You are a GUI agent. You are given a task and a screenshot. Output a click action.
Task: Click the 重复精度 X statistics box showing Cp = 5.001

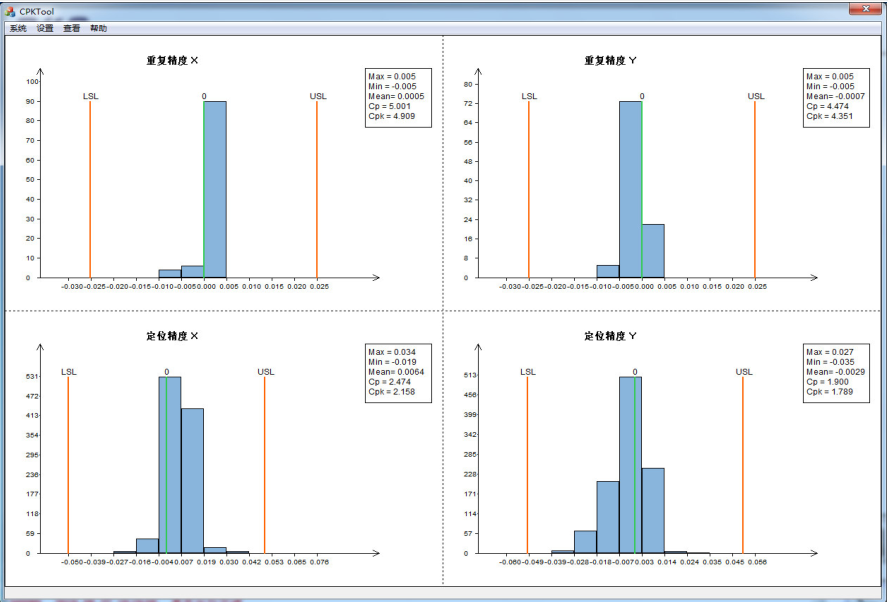[x=399, y=96]
